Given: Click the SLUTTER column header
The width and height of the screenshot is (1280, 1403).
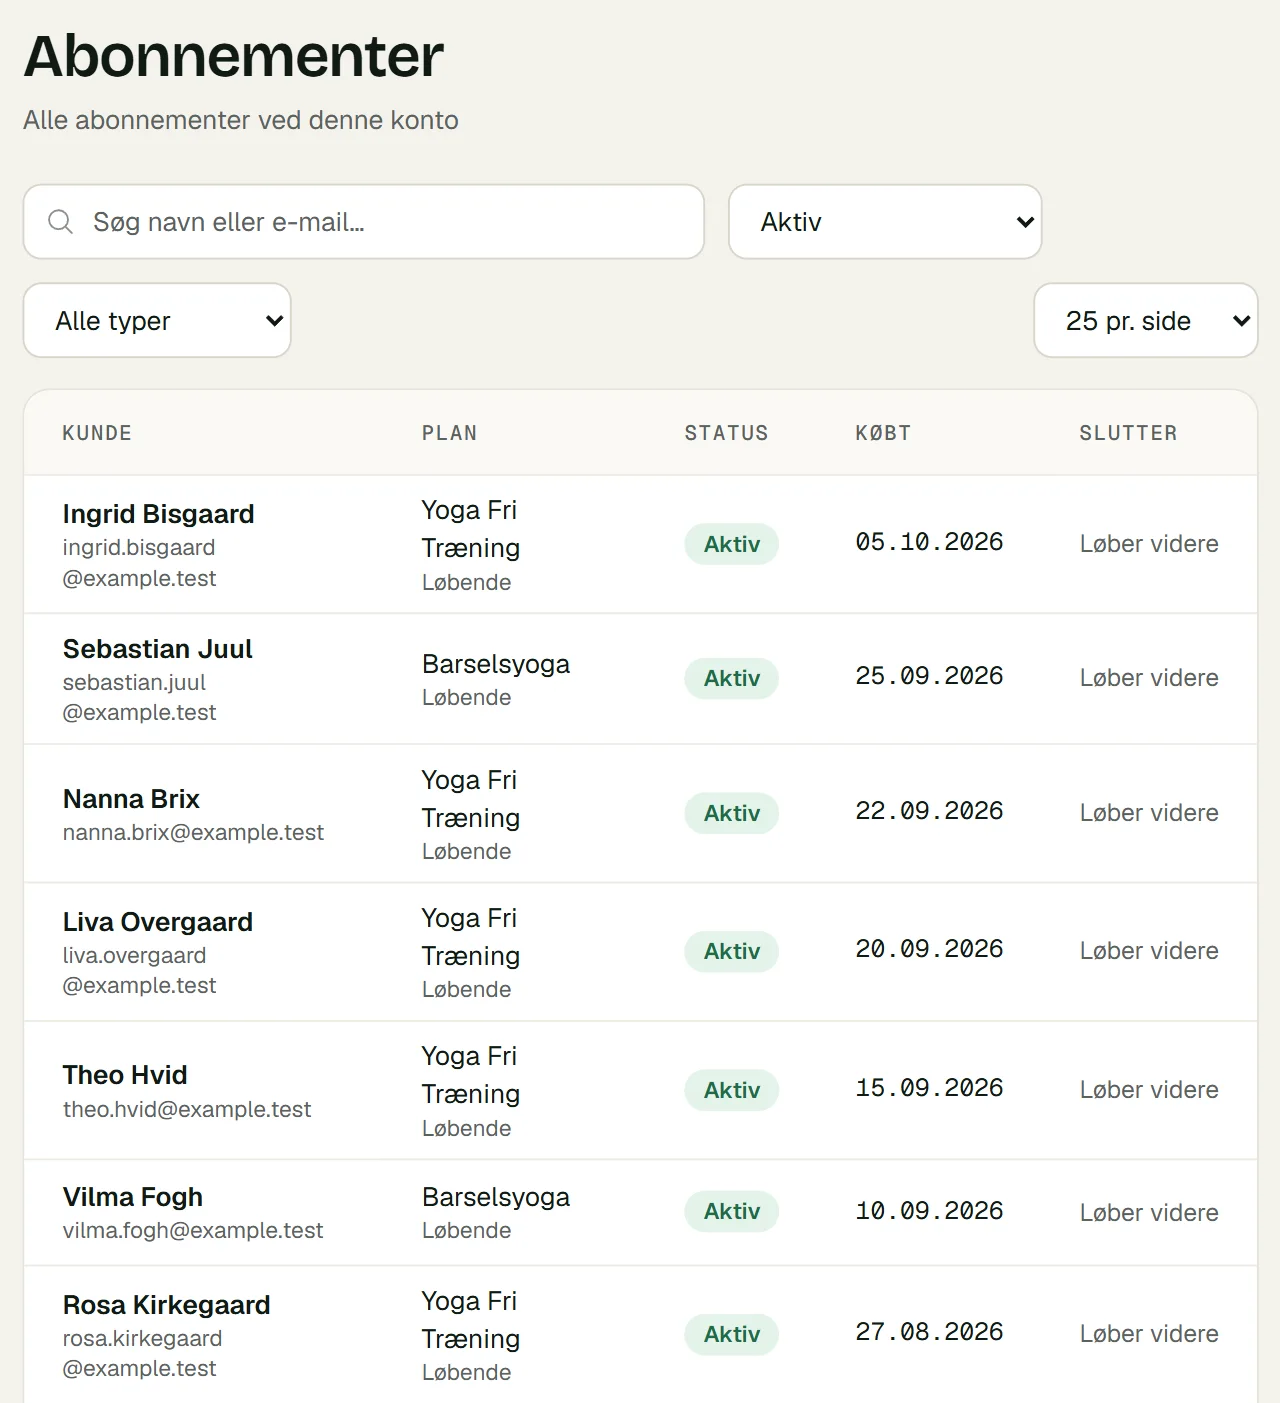Looking at the screenshot, I should [x=1128, y=433].
